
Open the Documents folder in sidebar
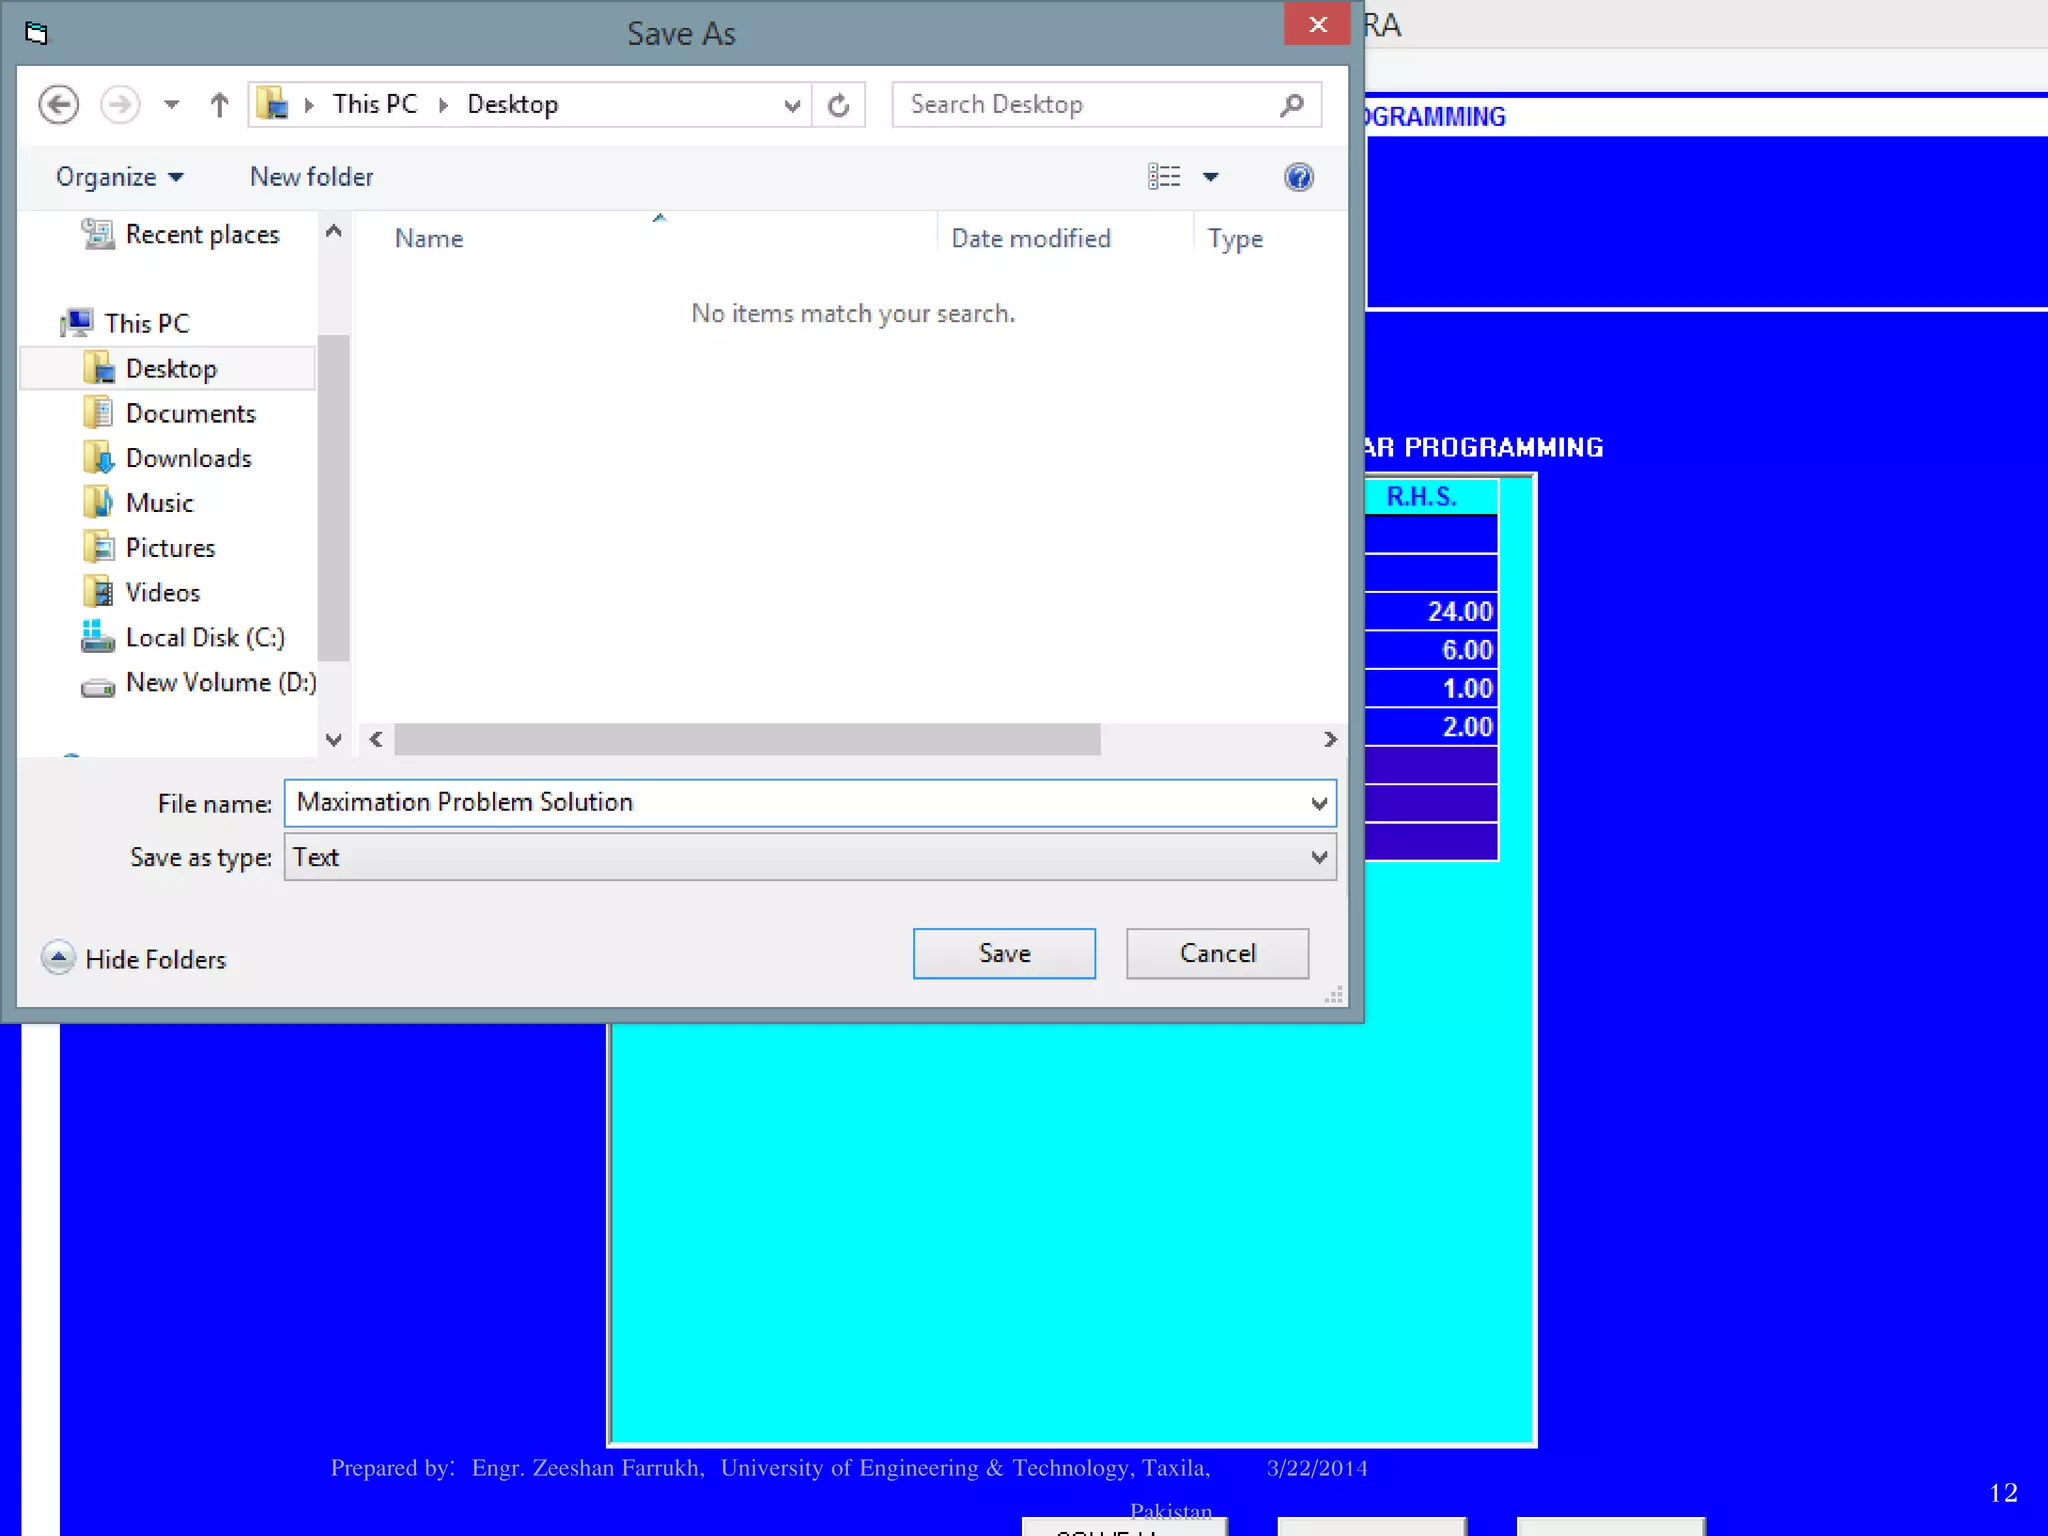(189, 413)
